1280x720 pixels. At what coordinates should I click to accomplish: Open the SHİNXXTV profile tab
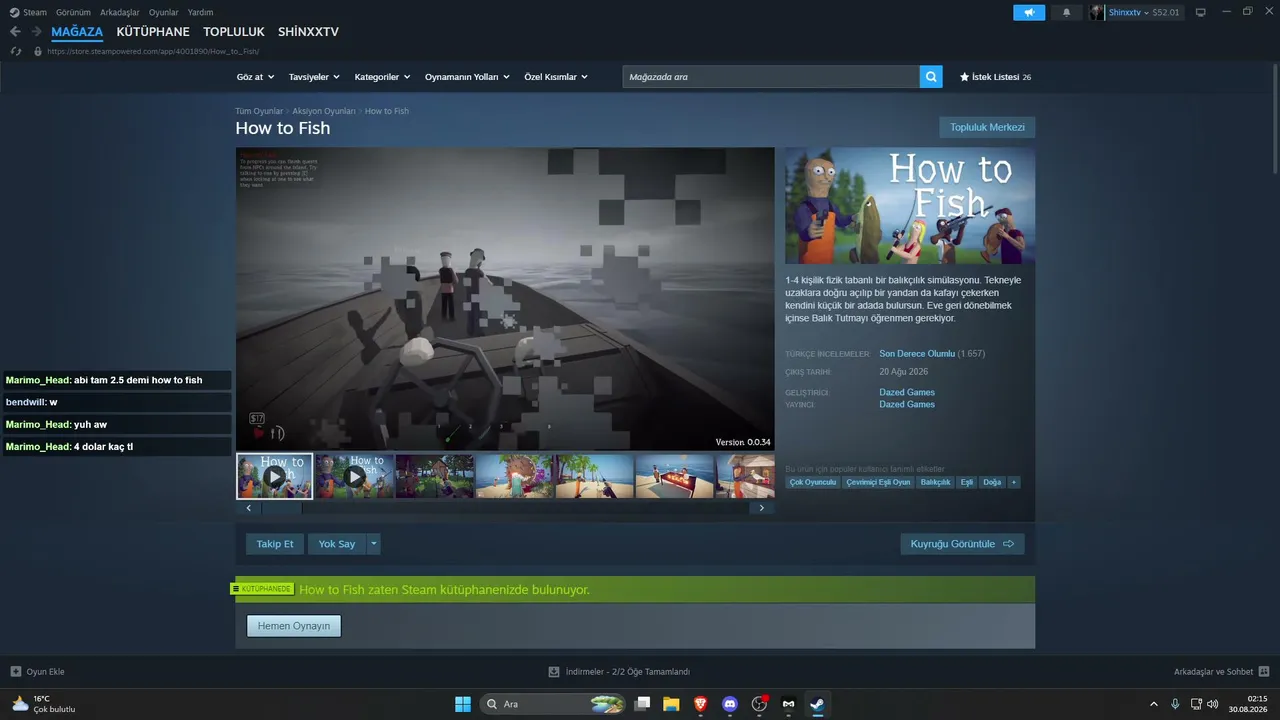[x=308, y=32]
